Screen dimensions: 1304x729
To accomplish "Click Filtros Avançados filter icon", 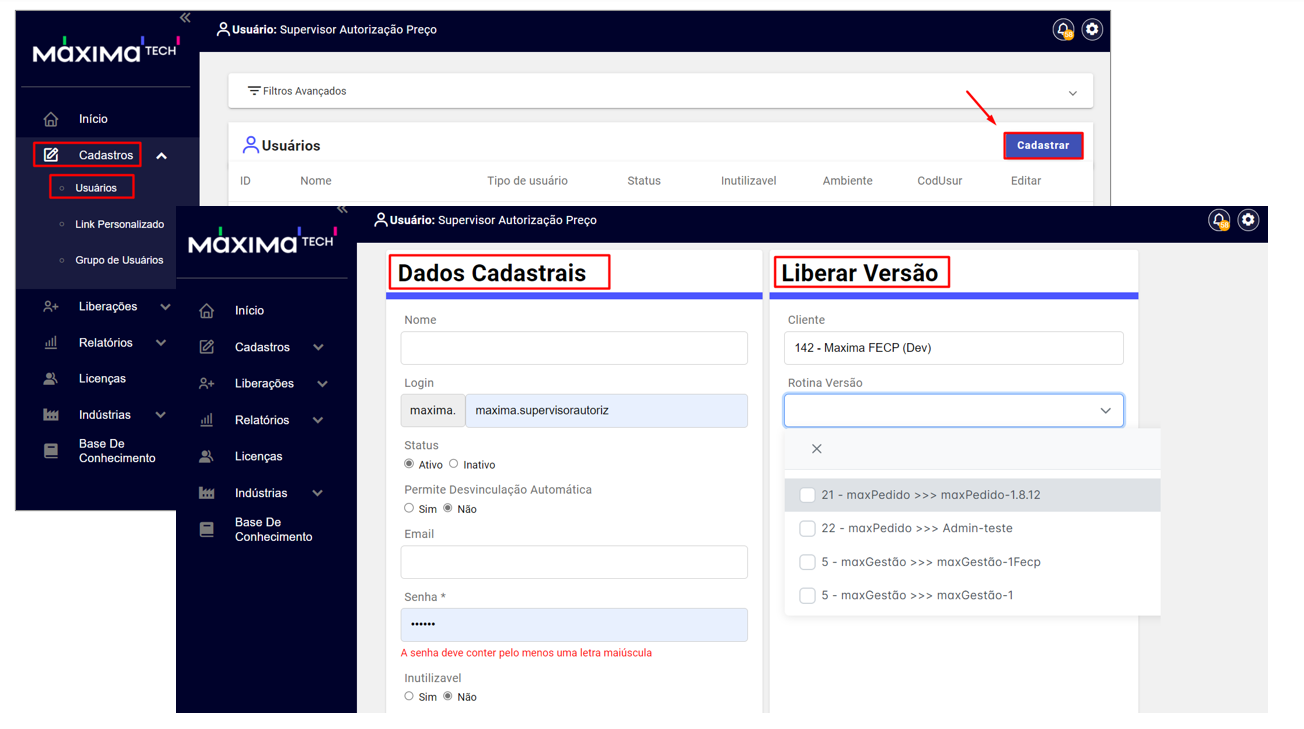I will (x=254, y=91).
